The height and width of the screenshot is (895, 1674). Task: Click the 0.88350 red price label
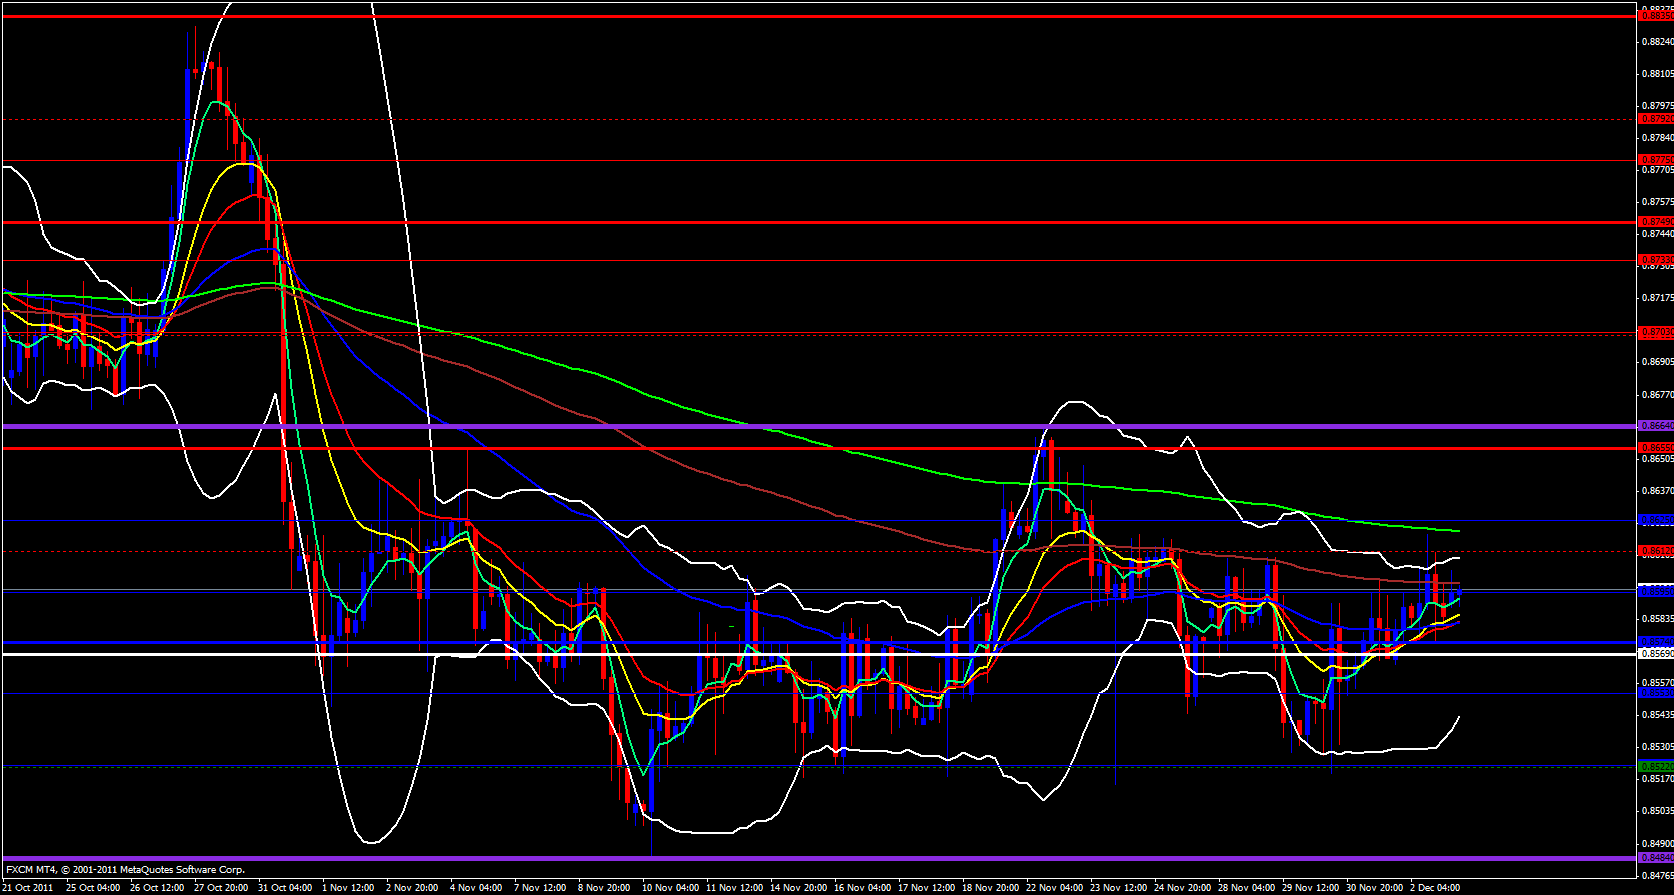pyautogui.click(x=1655, y=16)
